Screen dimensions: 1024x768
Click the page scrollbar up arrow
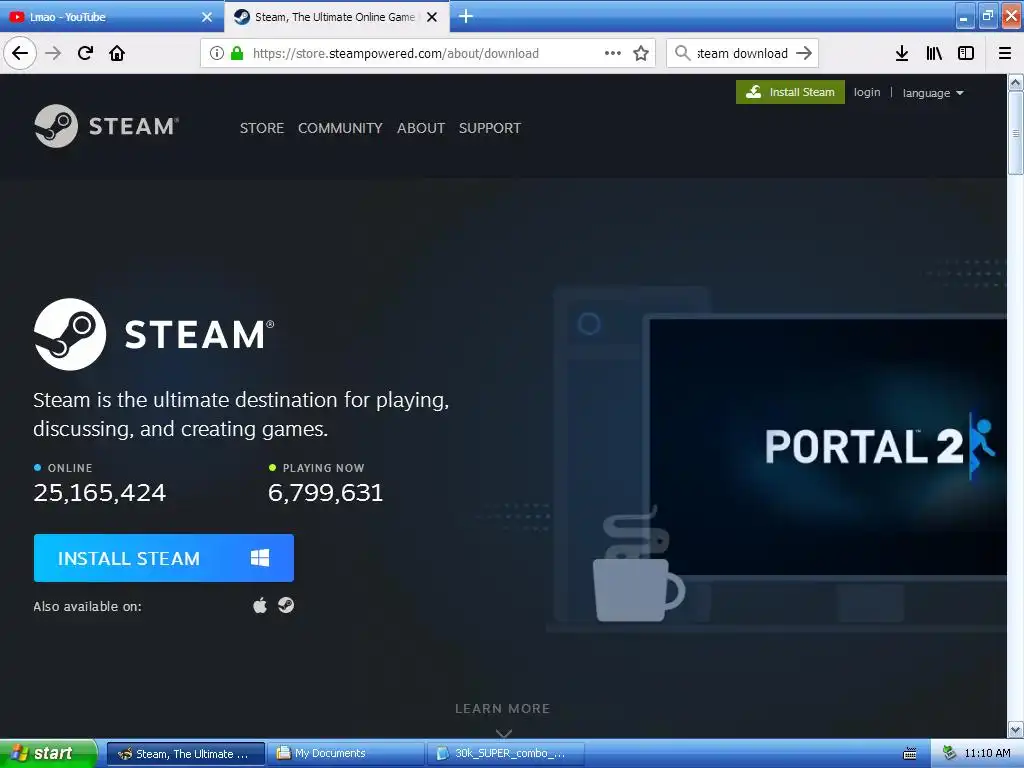[1015, 82]
